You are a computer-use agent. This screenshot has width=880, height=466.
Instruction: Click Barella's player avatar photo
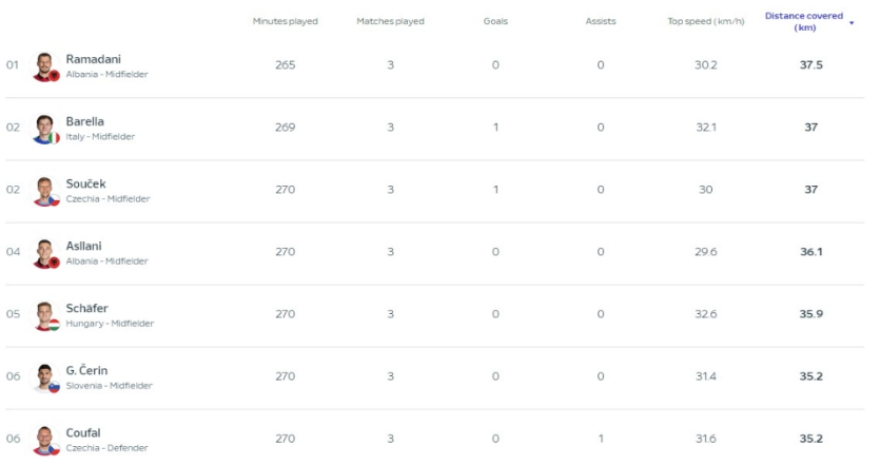click(x=45, y=129)
